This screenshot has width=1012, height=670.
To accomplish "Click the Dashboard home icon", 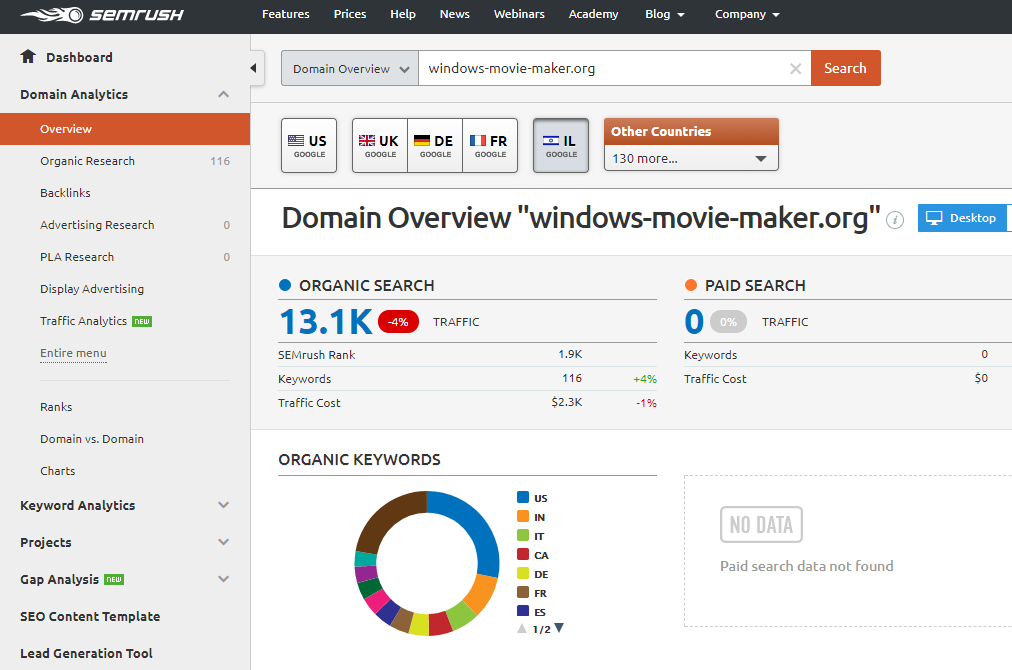I will 28,57.
